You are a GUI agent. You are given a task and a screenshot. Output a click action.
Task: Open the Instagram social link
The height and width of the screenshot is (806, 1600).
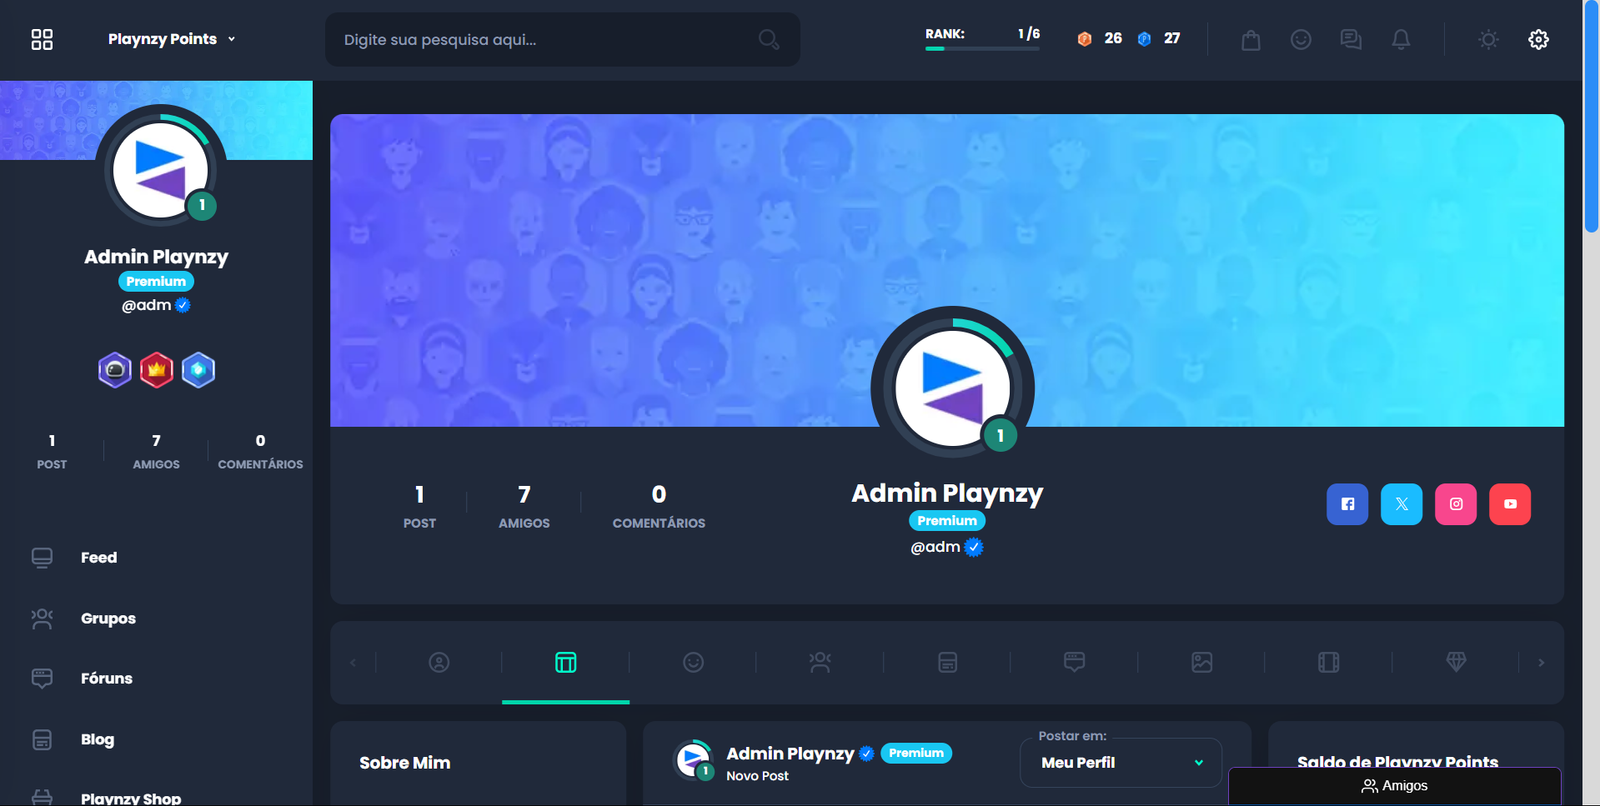point(1455,504)
